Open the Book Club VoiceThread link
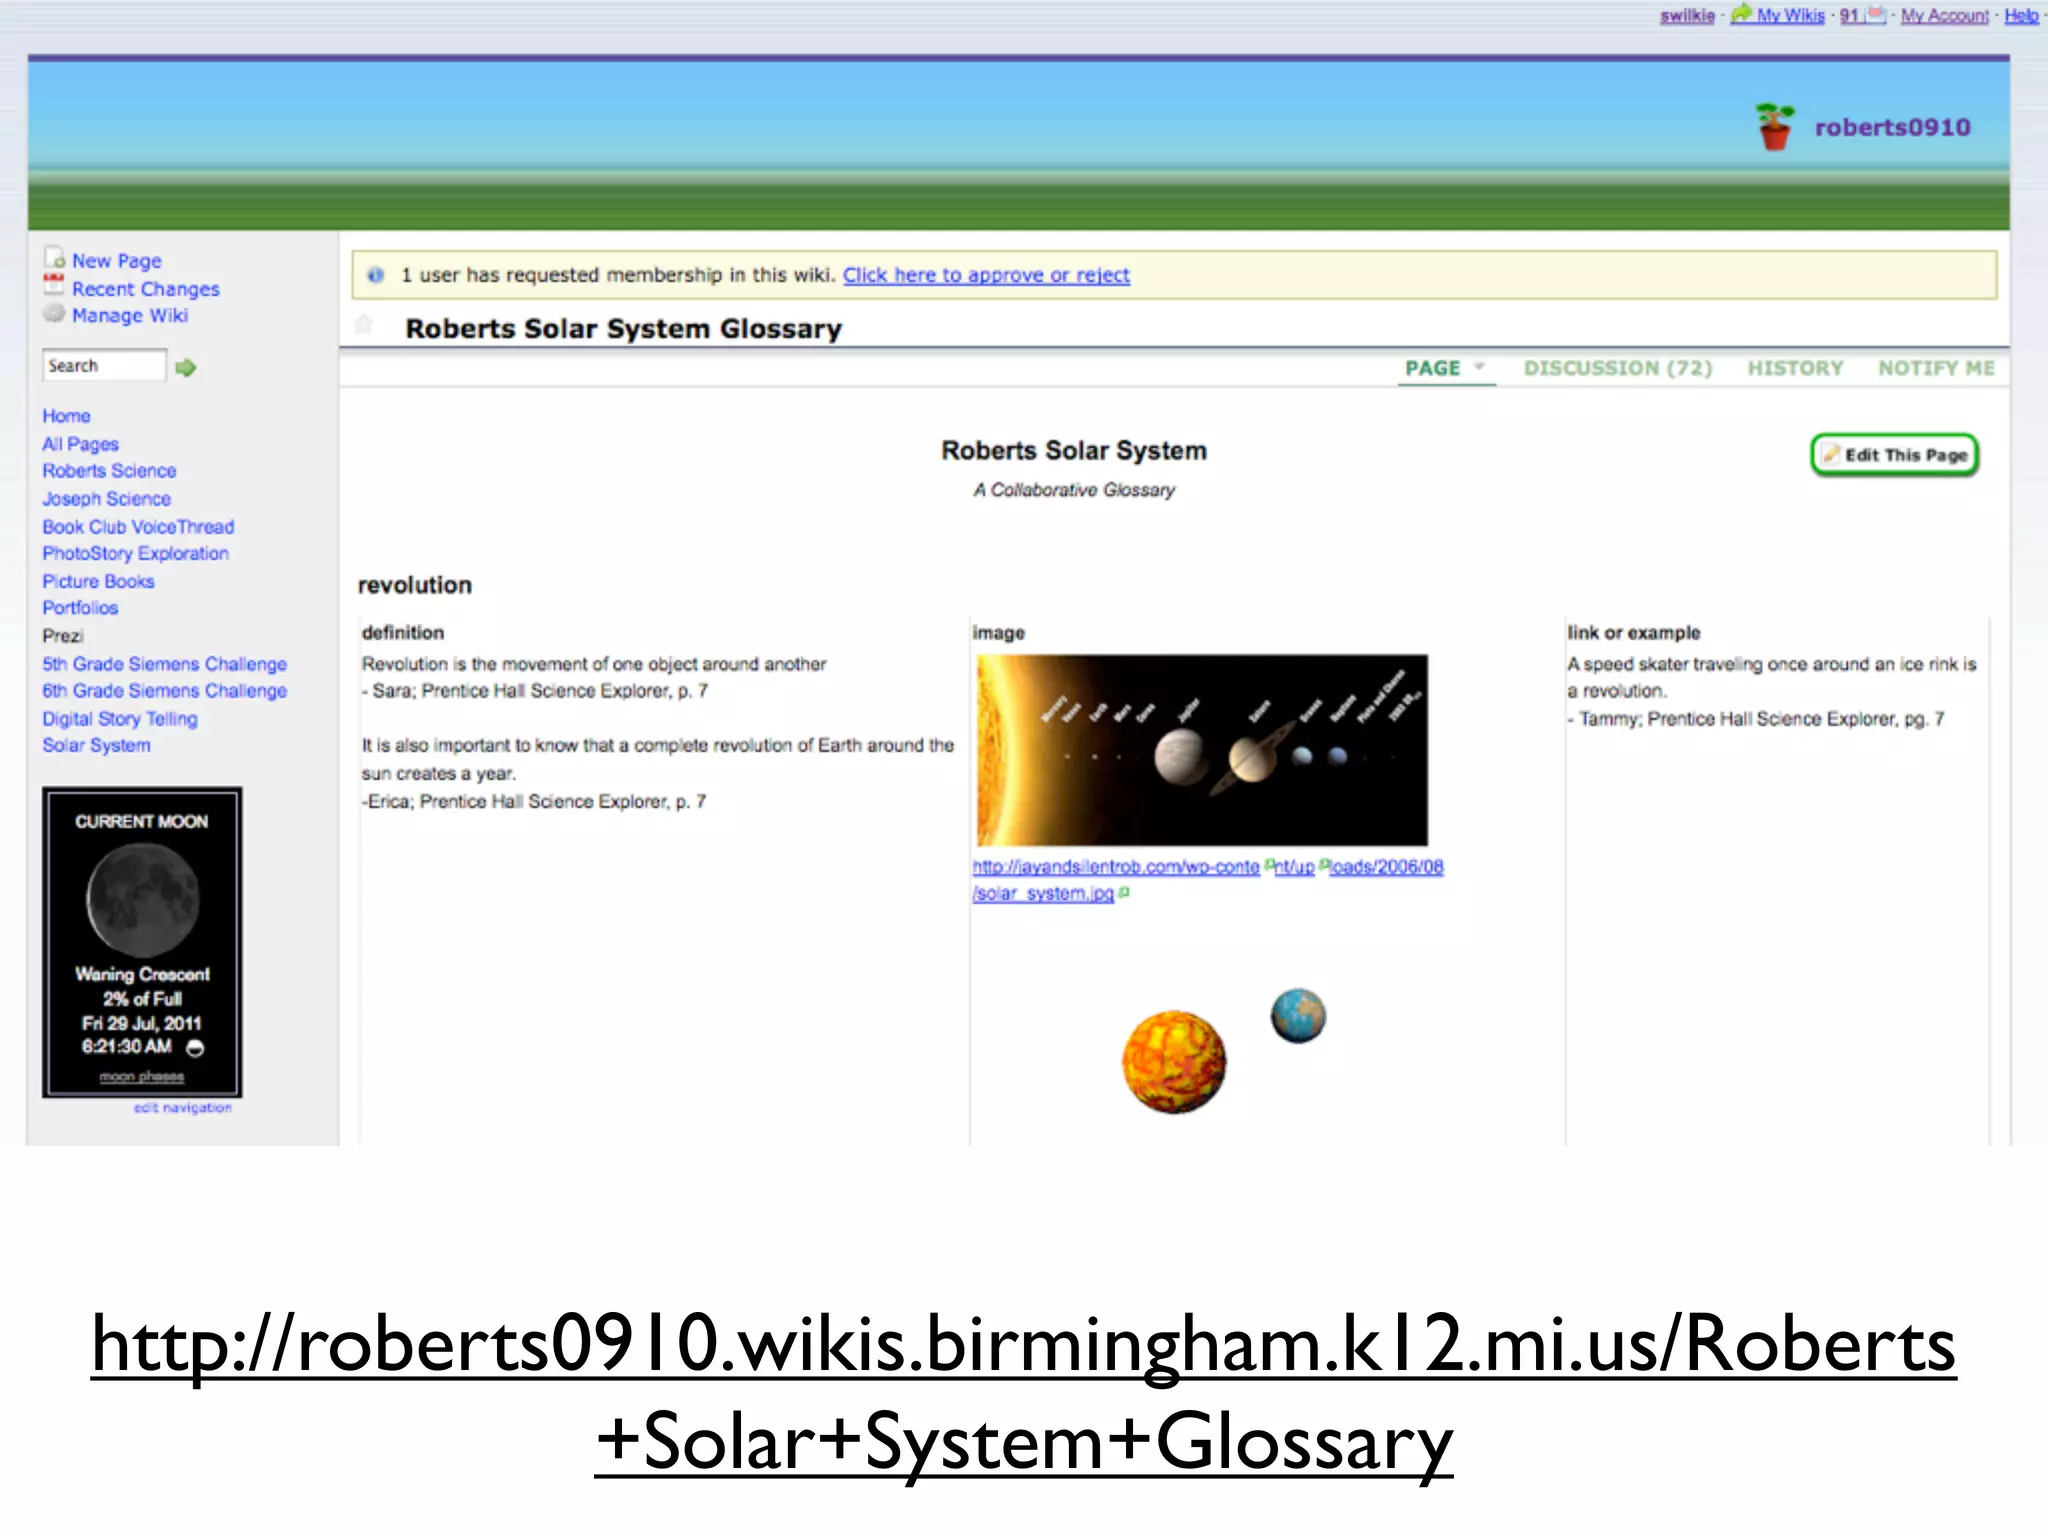Screen dimensions: 2048x1536 (x=138, y=527)
